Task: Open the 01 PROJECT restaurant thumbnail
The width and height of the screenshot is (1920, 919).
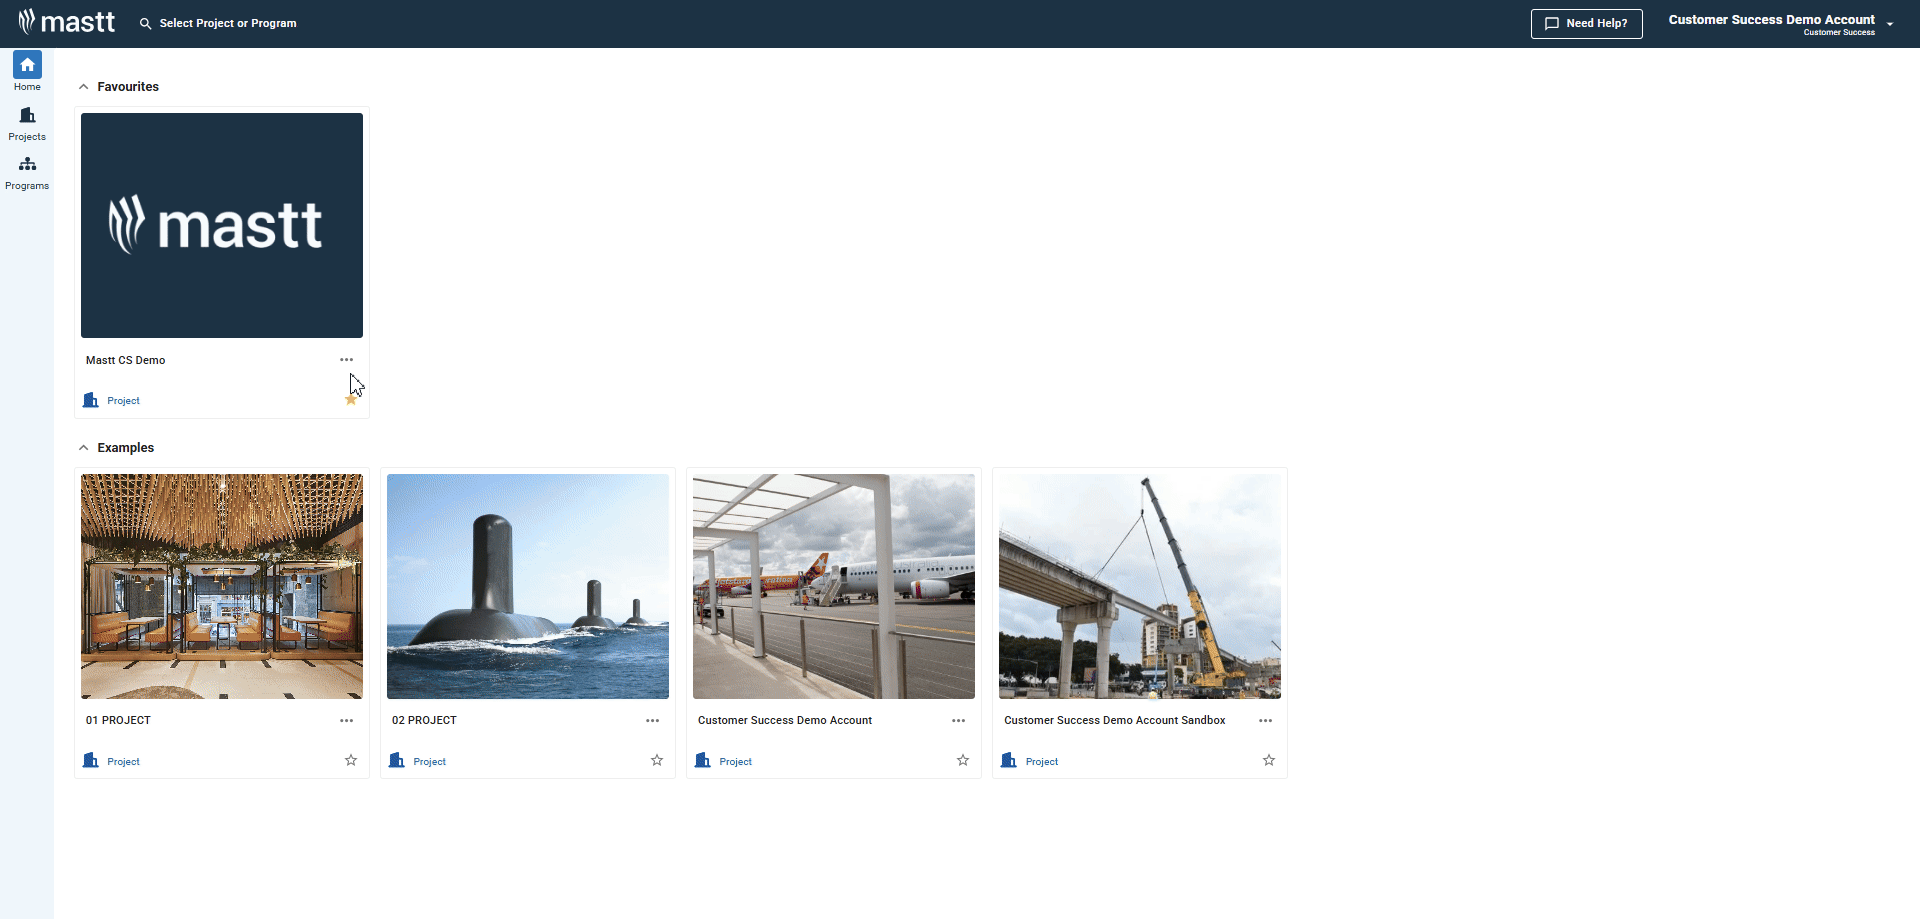Action: tap(222, 586)
